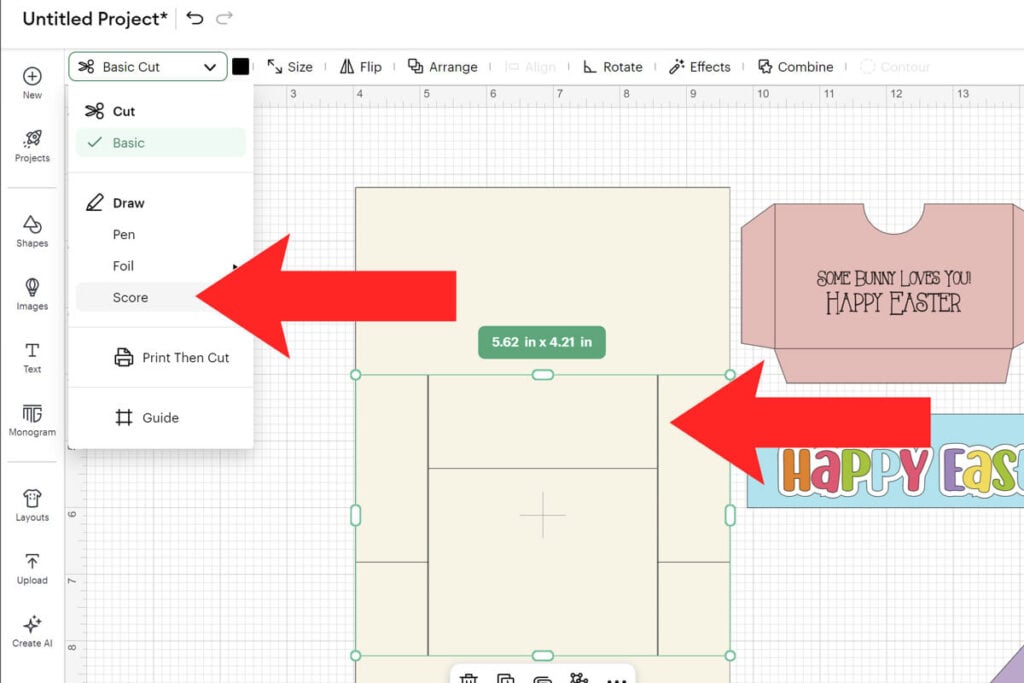This screenshot has height=683, width=1024.
Task: Choose Score from the operation menu
Action: [131, 298]
